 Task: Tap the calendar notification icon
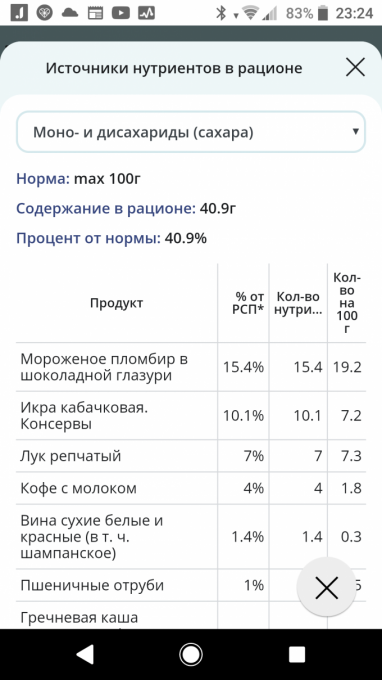(95, 13)
